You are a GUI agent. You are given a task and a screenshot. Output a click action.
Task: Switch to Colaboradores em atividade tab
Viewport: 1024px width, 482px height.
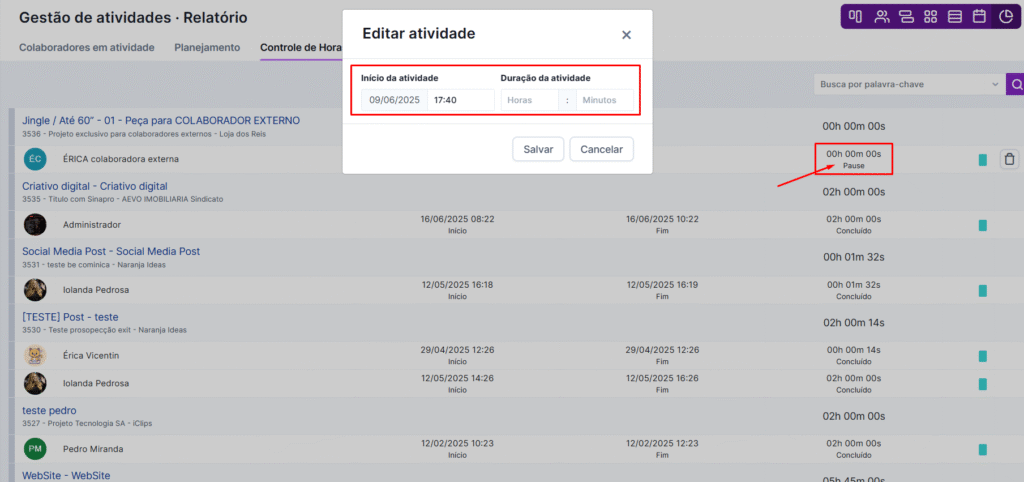pyautogui.click(x=87, y=48)
